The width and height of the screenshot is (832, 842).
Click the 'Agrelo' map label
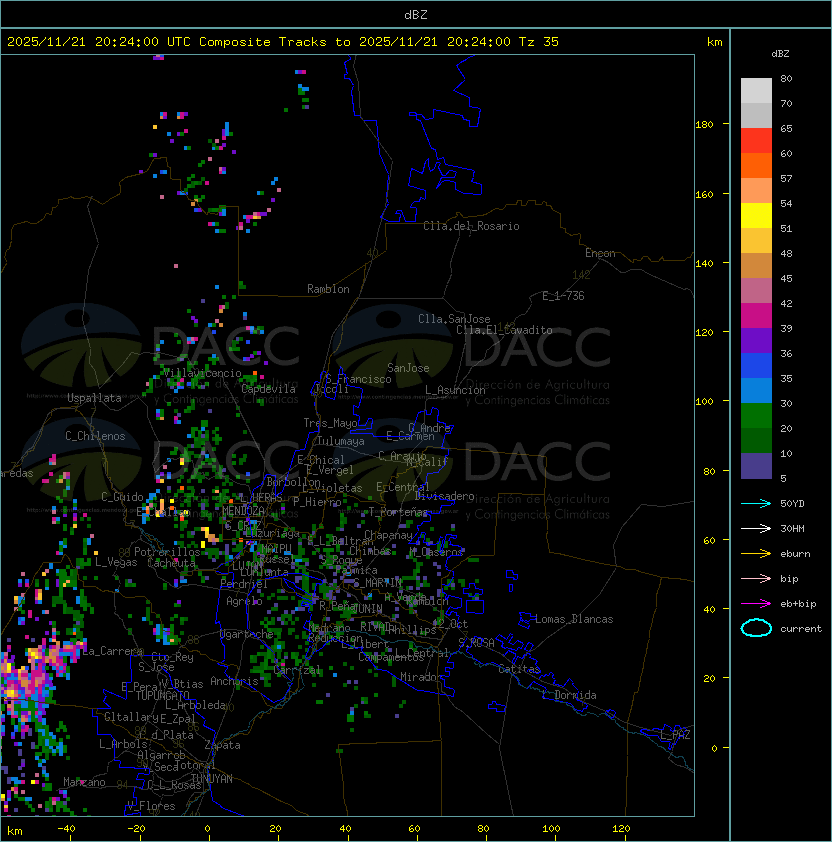[244, 601]
